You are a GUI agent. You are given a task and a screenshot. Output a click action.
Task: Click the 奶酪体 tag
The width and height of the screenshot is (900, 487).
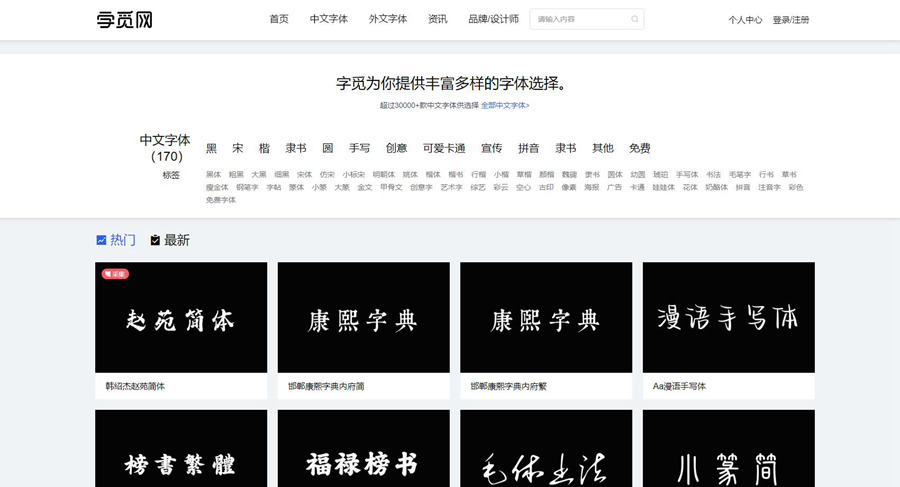tap(717, 187)
